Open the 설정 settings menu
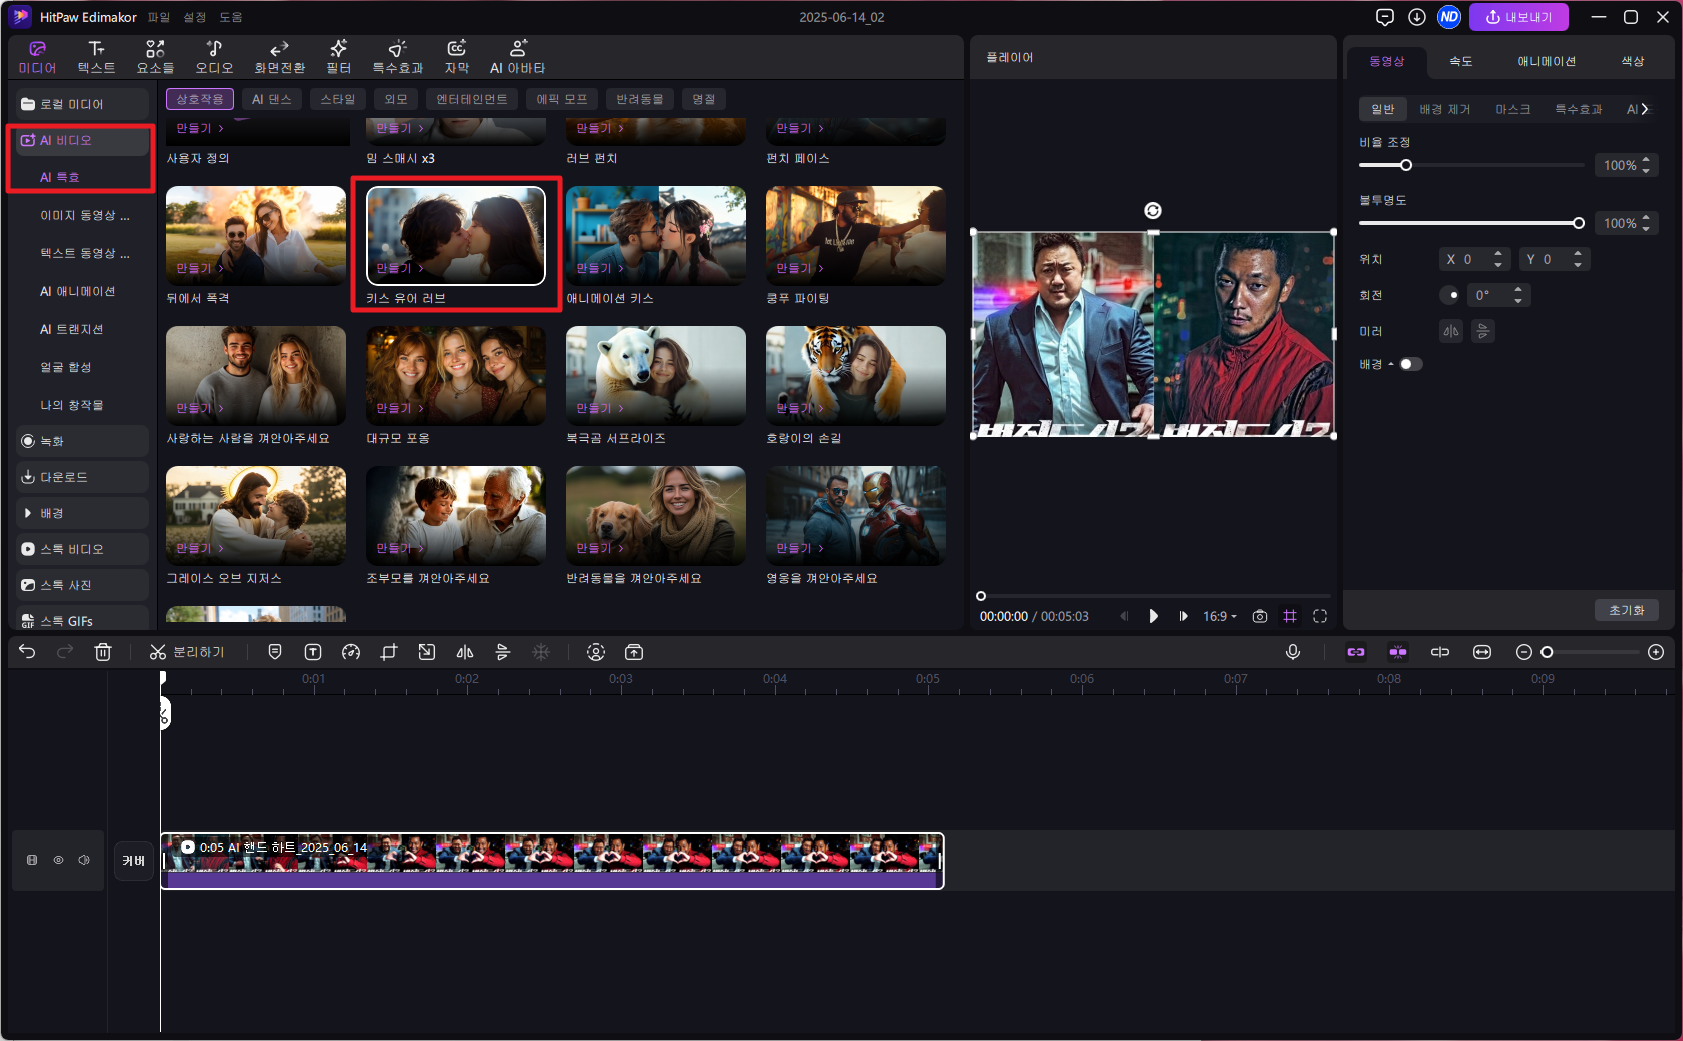Viewport: 1683px width, 1041px height. [x=195, y=17]
